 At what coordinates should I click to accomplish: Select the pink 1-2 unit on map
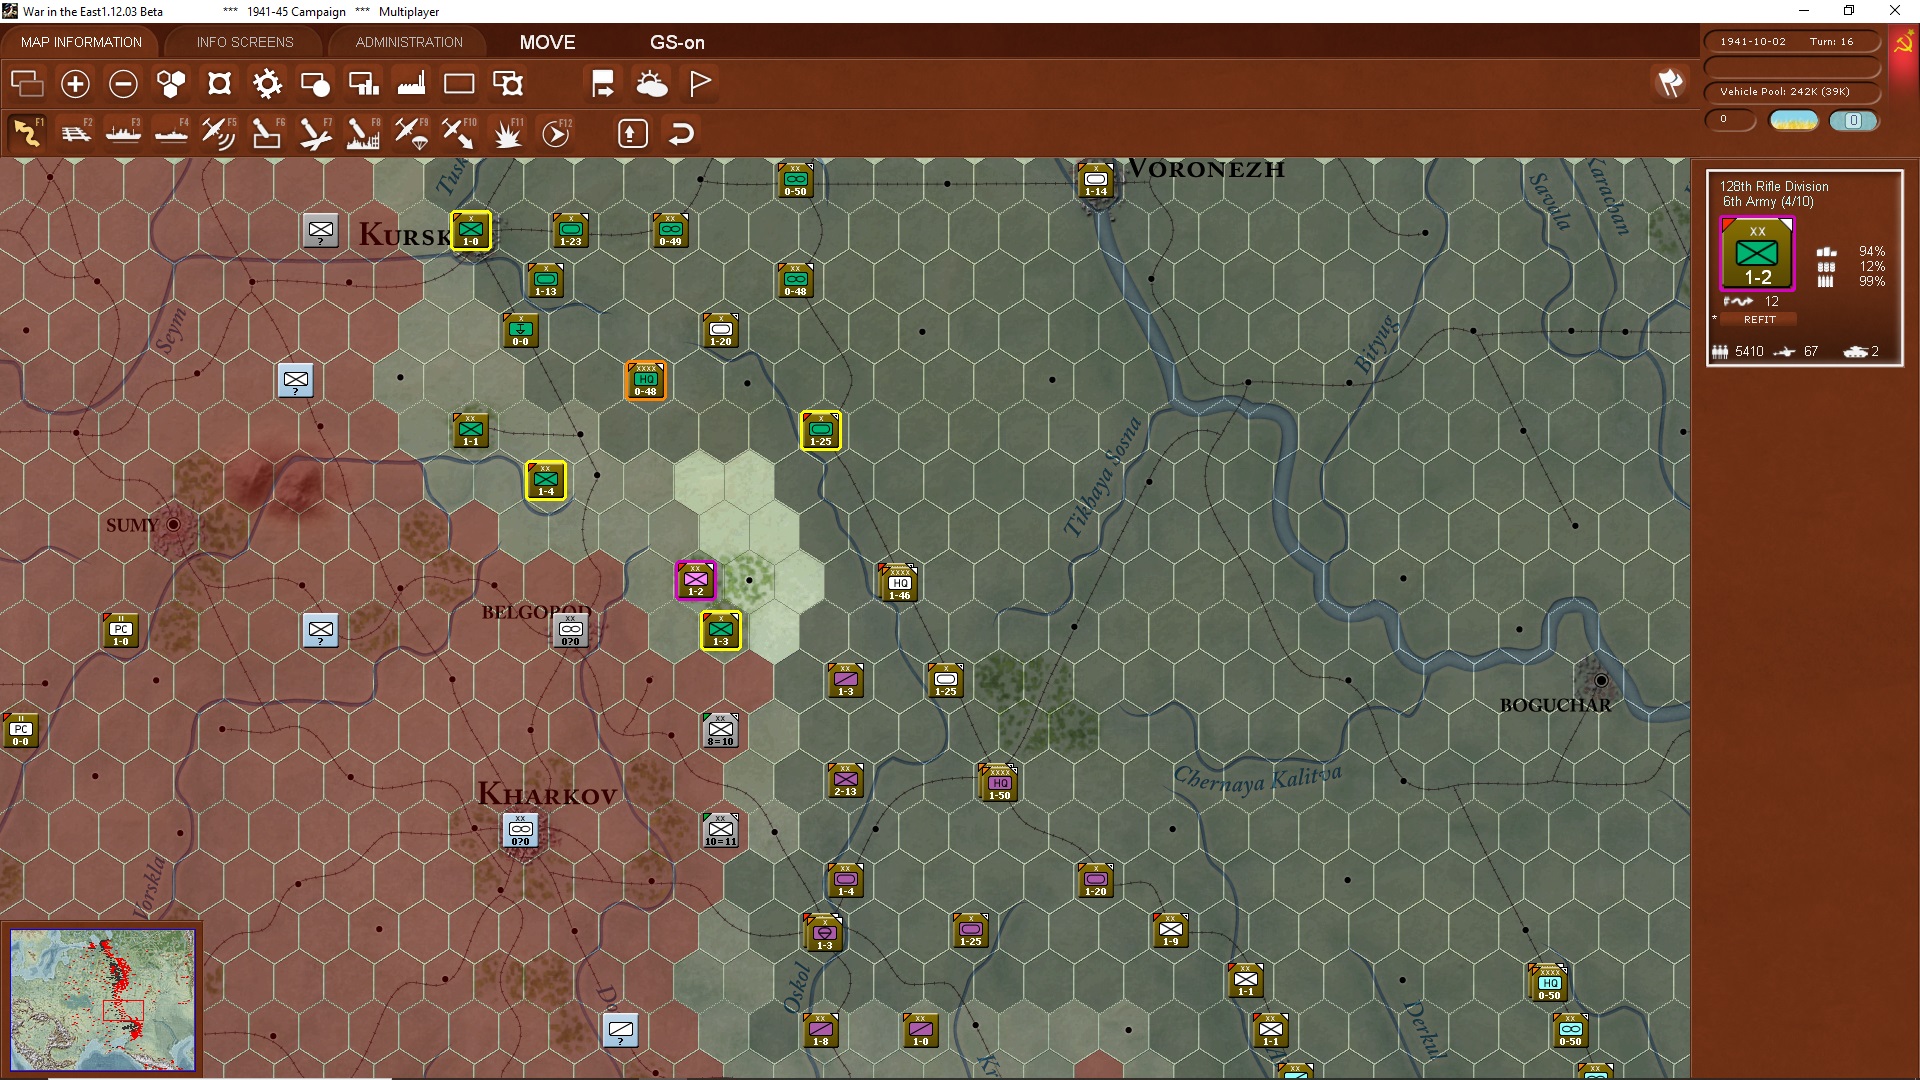pyautogui.click(x=696, y=580)
